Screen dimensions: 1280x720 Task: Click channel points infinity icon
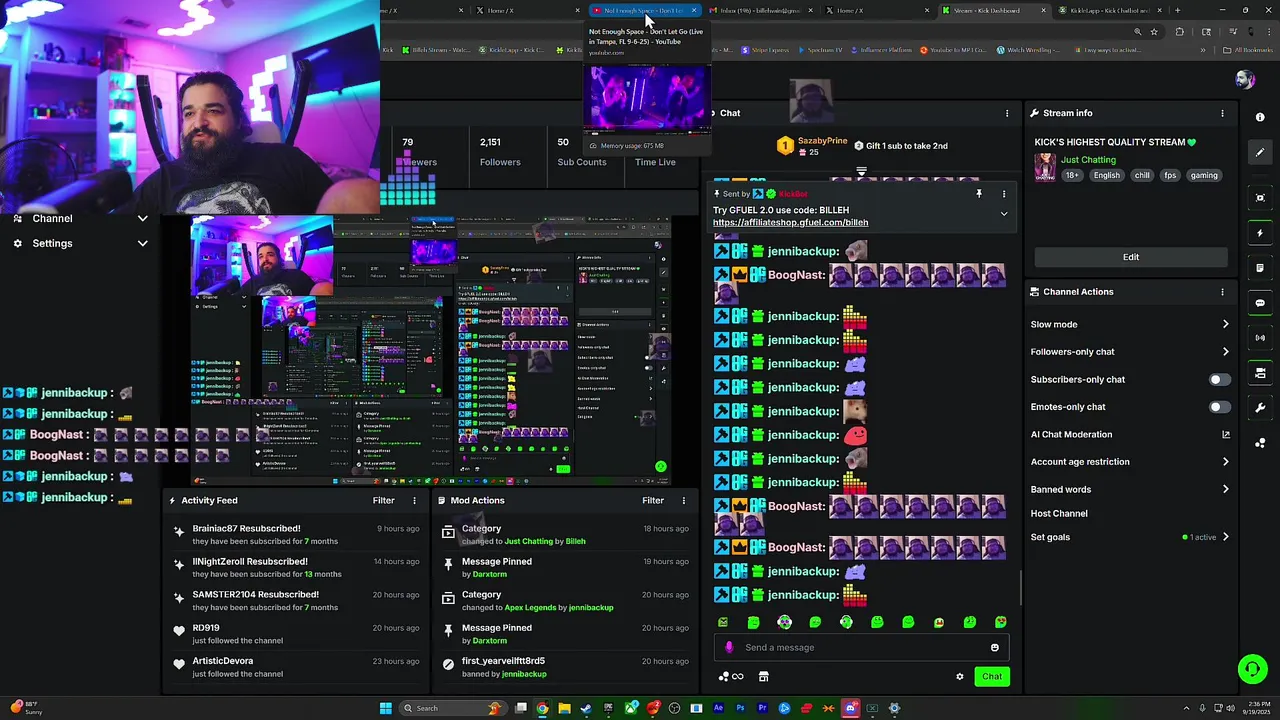point(737,677)
